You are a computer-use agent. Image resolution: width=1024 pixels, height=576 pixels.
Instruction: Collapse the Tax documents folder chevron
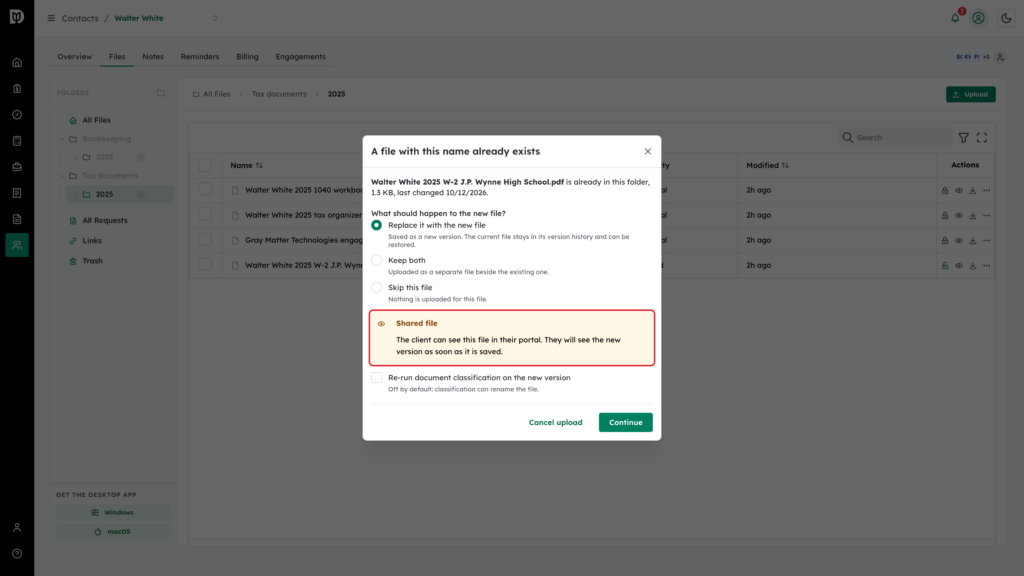[x=63, y=176]
